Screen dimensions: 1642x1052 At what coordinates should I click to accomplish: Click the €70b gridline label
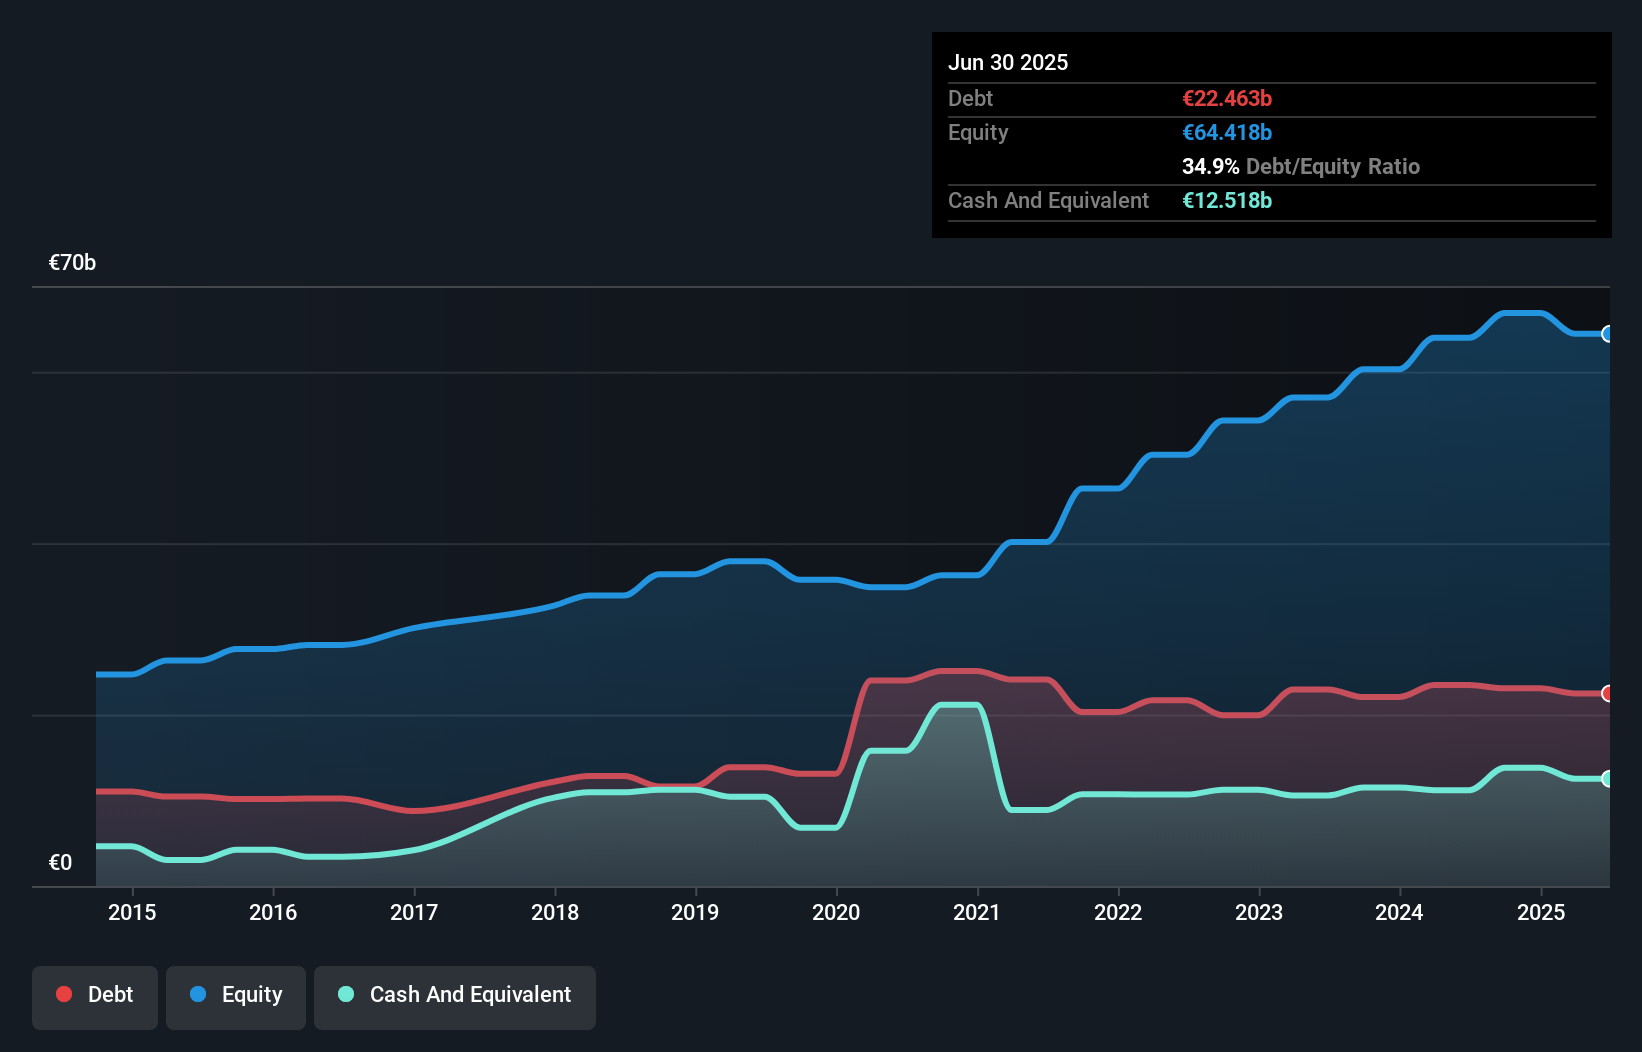point(71,263)
